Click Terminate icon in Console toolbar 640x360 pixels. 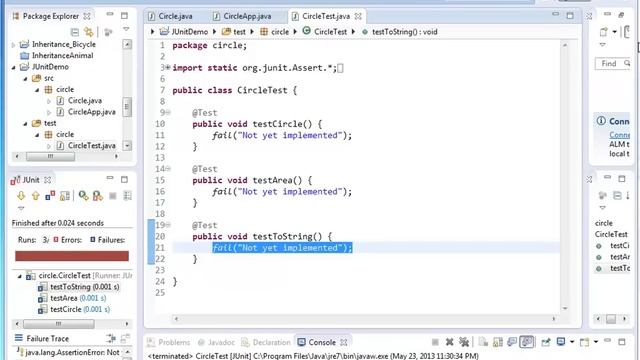coord(435,342)
